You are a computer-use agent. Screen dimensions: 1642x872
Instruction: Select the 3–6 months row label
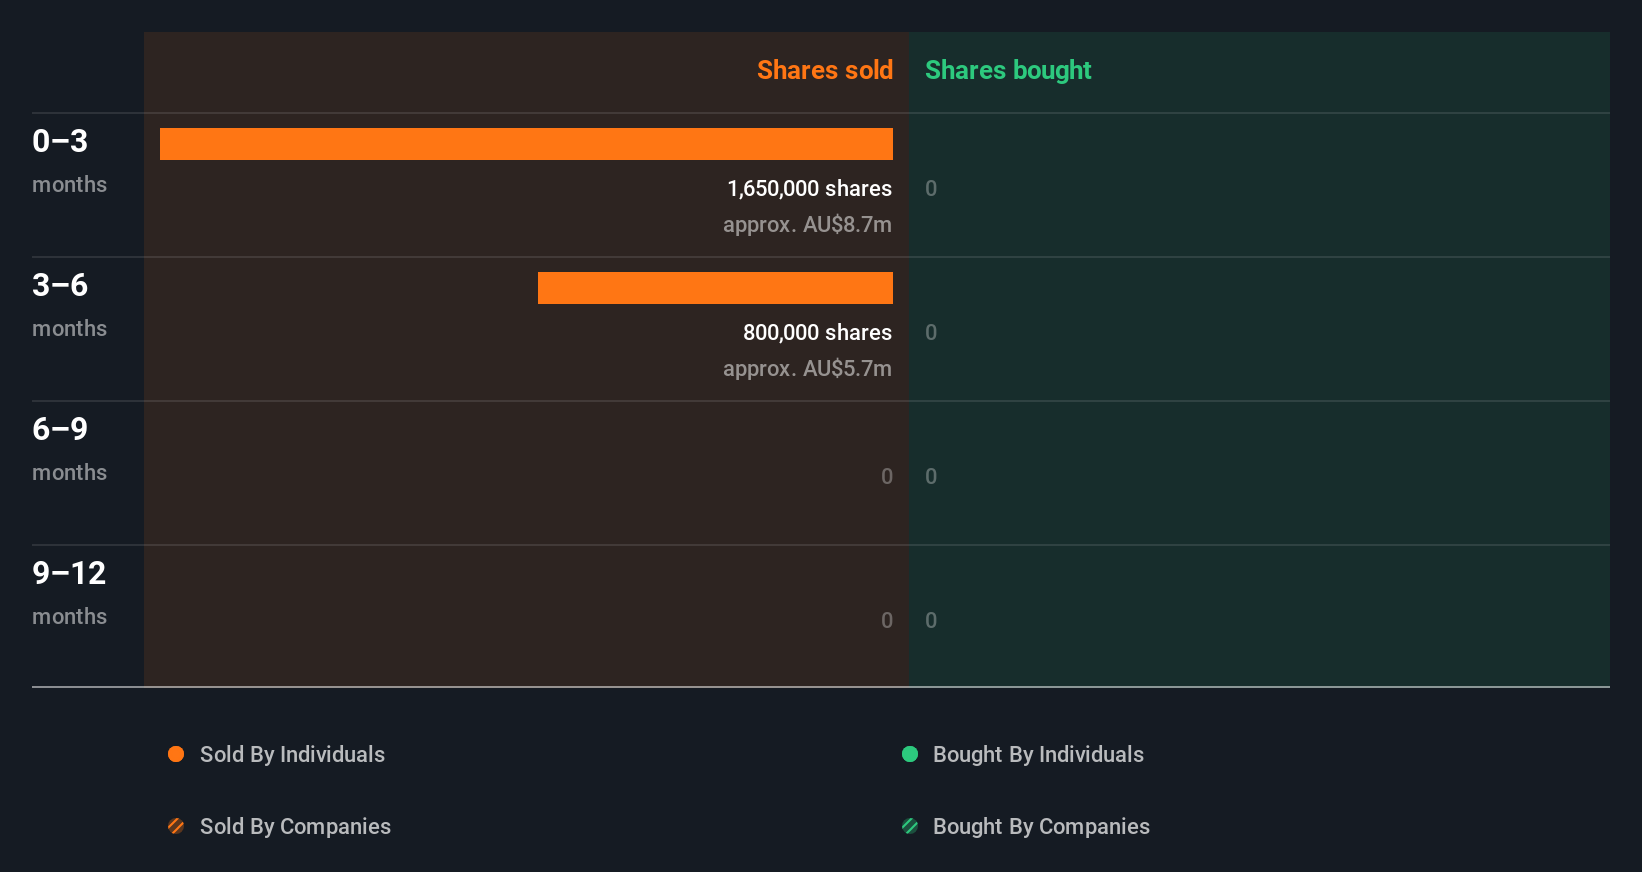point(69,305)
